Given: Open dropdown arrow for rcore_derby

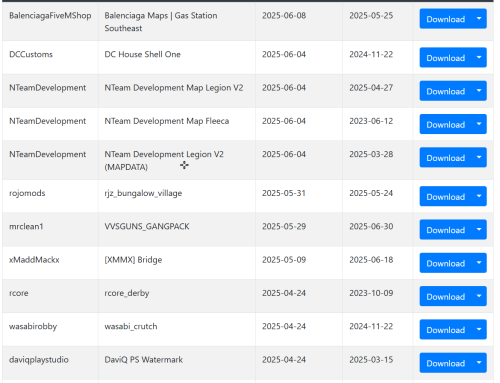Looking at the screenshot, I should (x=479, y=296).
